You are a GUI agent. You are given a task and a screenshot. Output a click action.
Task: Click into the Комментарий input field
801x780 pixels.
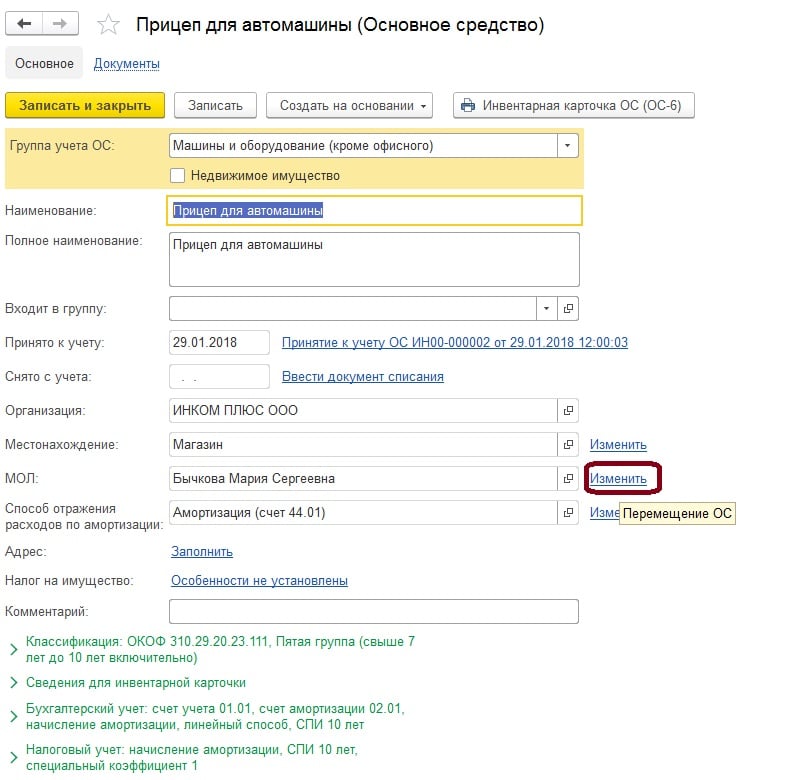374,611
